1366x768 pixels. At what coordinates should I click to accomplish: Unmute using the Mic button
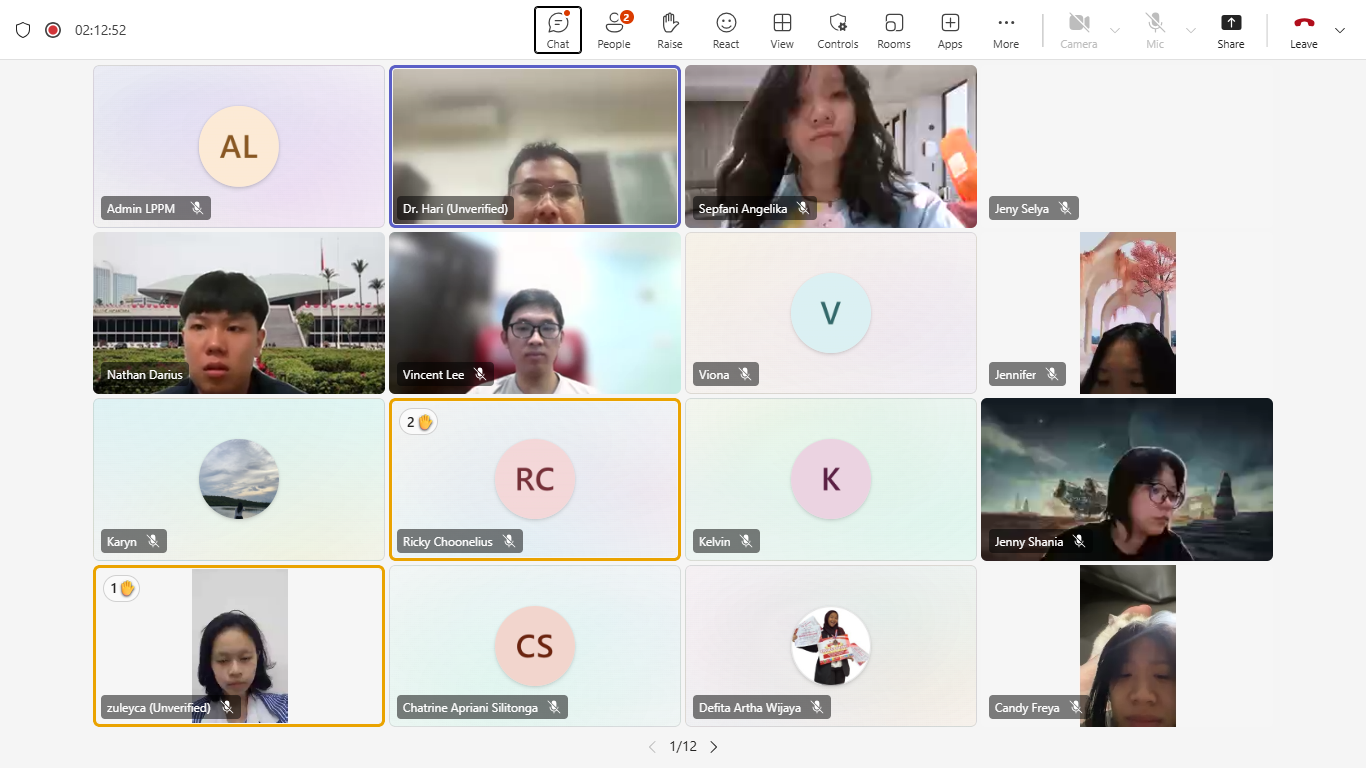point(1155,30)
